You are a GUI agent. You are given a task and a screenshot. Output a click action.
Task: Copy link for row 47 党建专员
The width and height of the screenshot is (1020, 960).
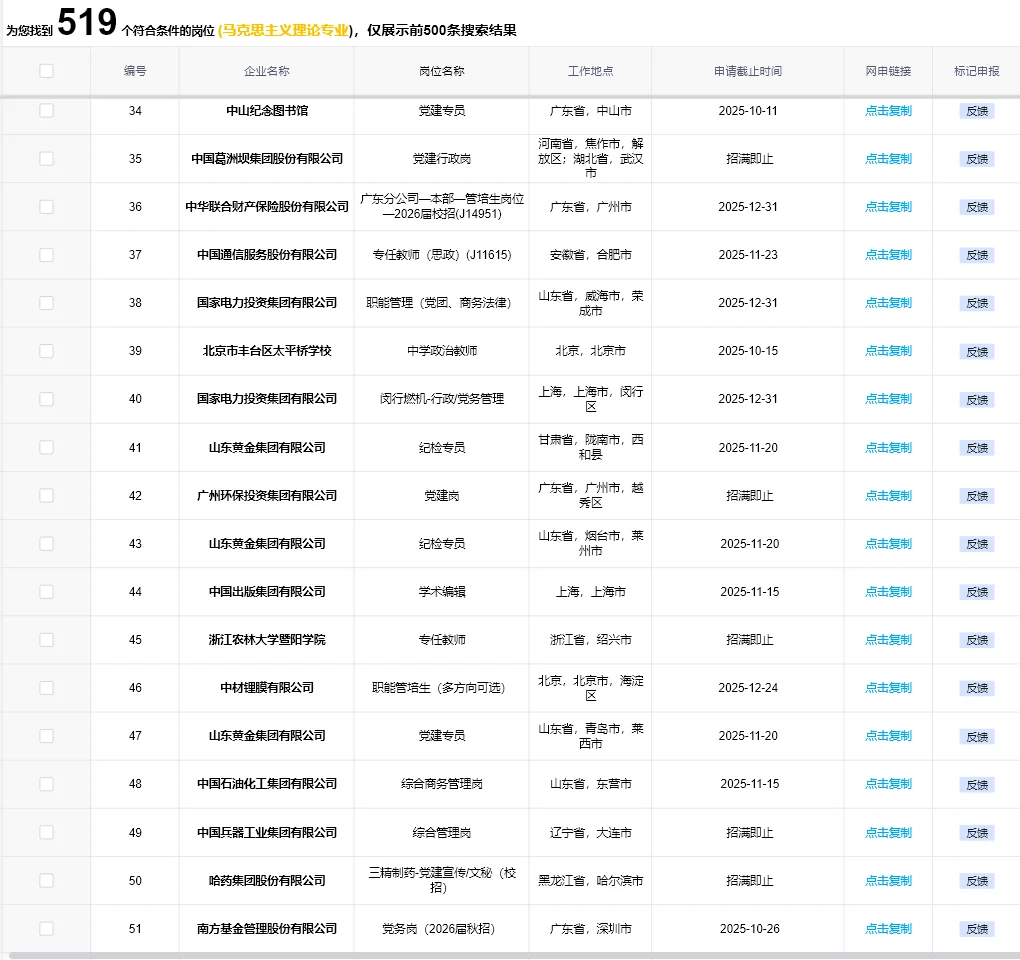click(x=888, y=736)
